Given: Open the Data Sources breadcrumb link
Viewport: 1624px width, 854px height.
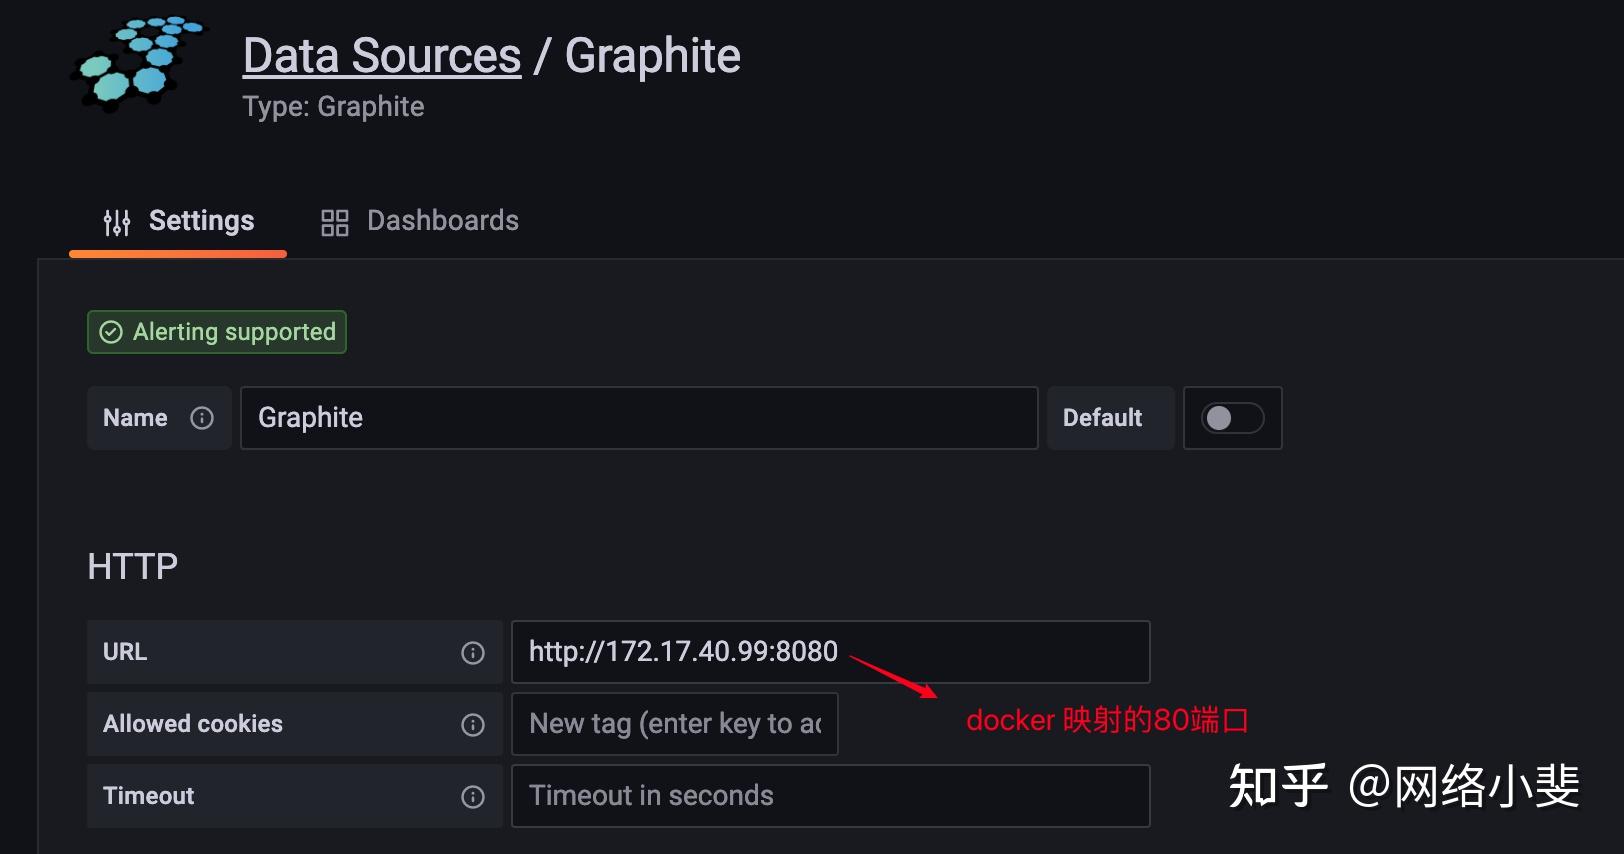Looking at the screenshot, I should coord(382,56).
